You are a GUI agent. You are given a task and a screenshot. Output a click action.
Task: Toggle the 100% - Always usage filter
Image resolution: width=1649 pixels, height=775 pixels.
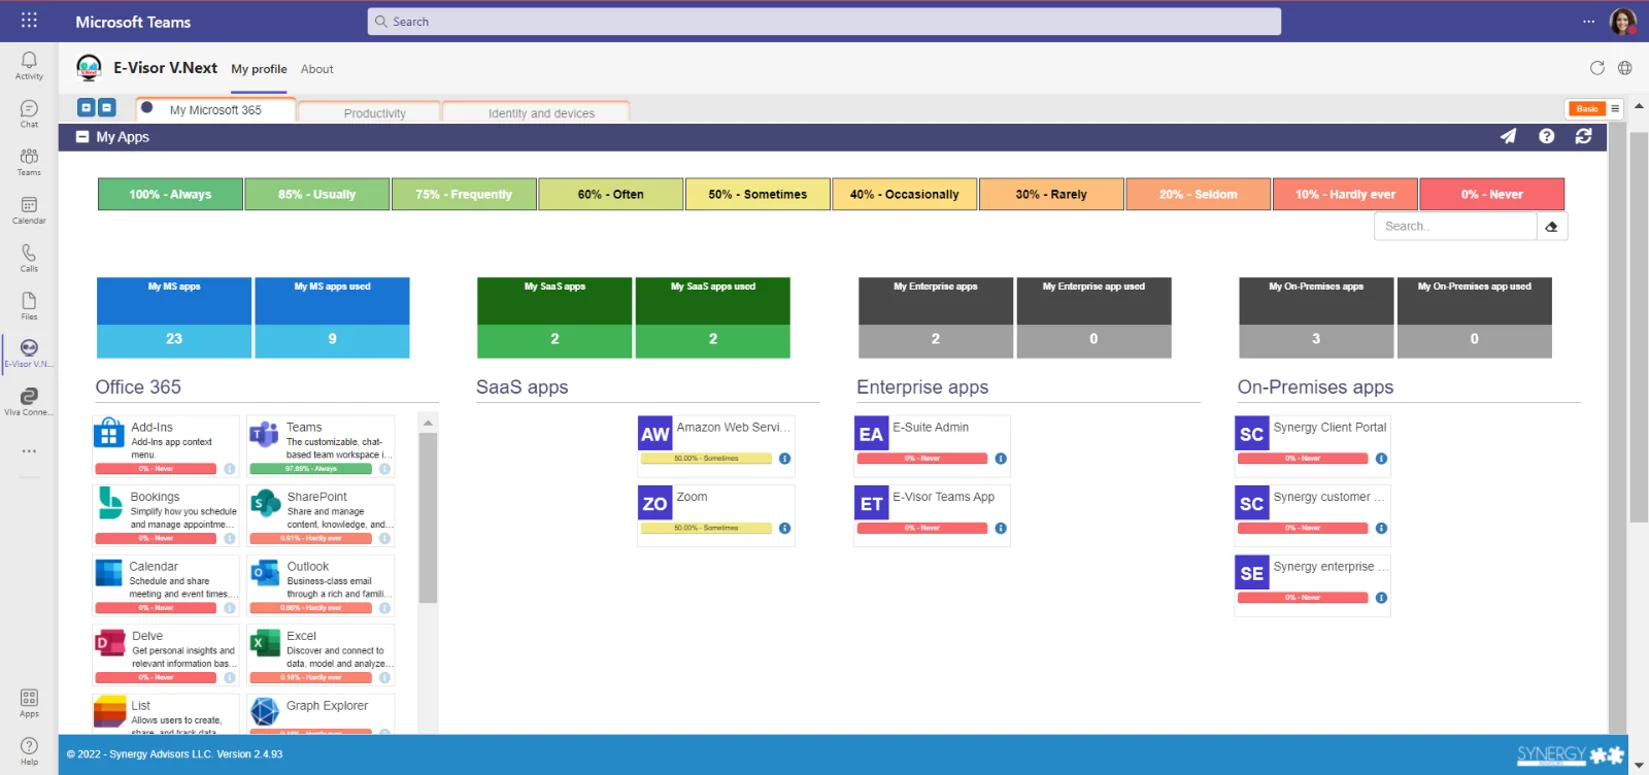pyautogui.click(x=170, y=194)
